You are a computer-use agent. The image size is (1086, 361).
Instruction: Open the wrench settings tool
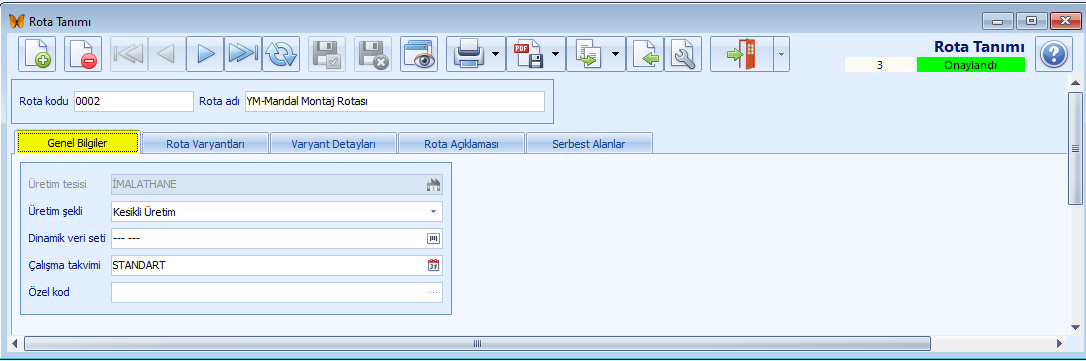tap(683, 54)
